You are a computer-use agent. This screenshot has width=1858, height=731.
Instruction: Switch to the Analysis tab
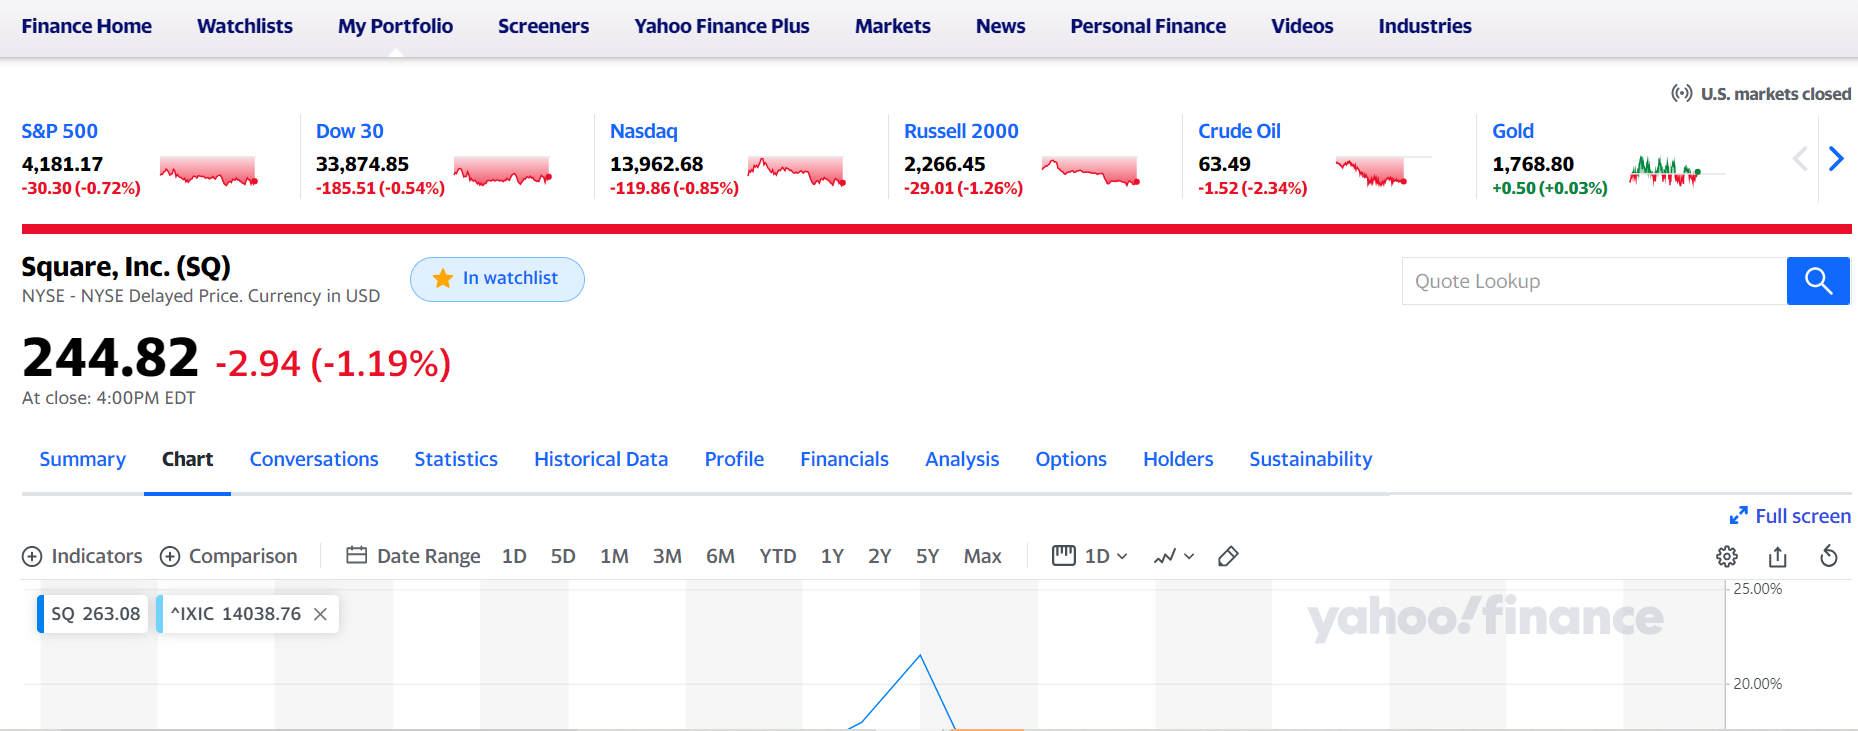962,459
